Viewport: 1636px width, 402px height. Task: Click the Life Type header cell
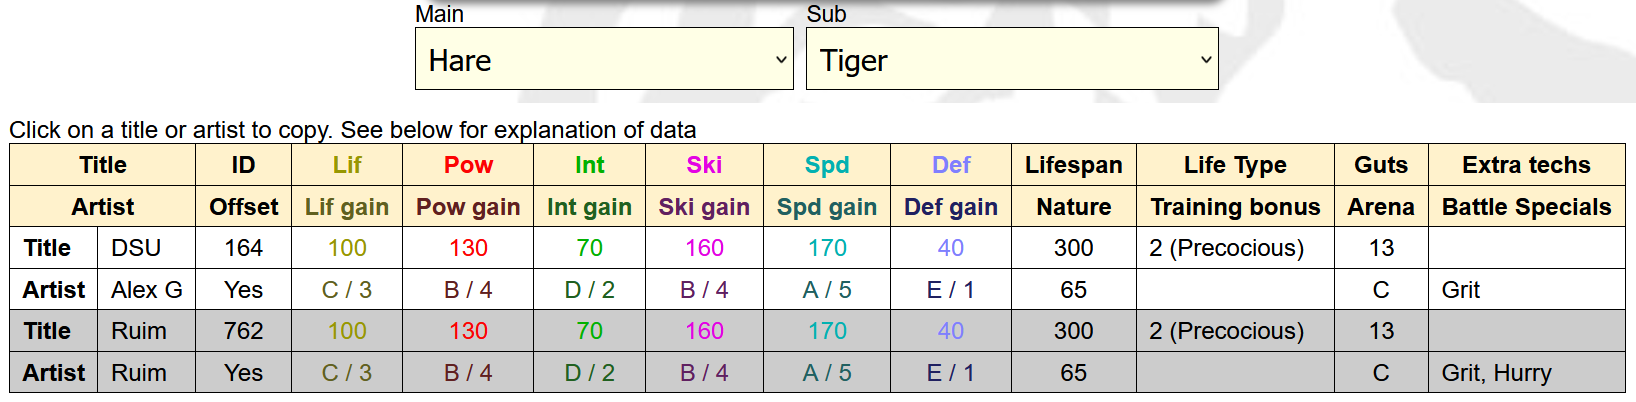point(1235,165)
